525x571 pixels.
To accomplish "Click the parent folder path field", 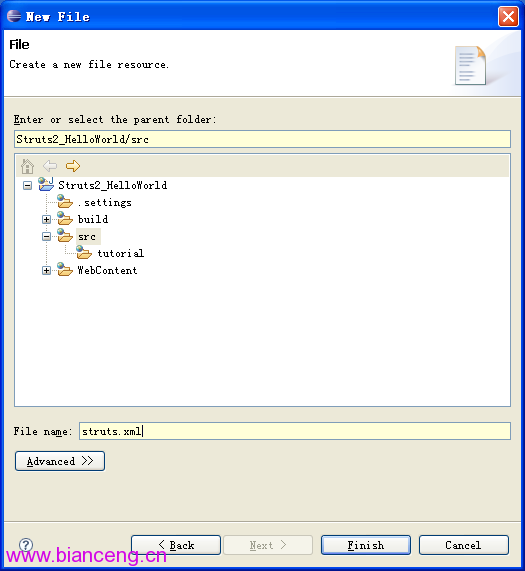I will (x=262, y=139).
